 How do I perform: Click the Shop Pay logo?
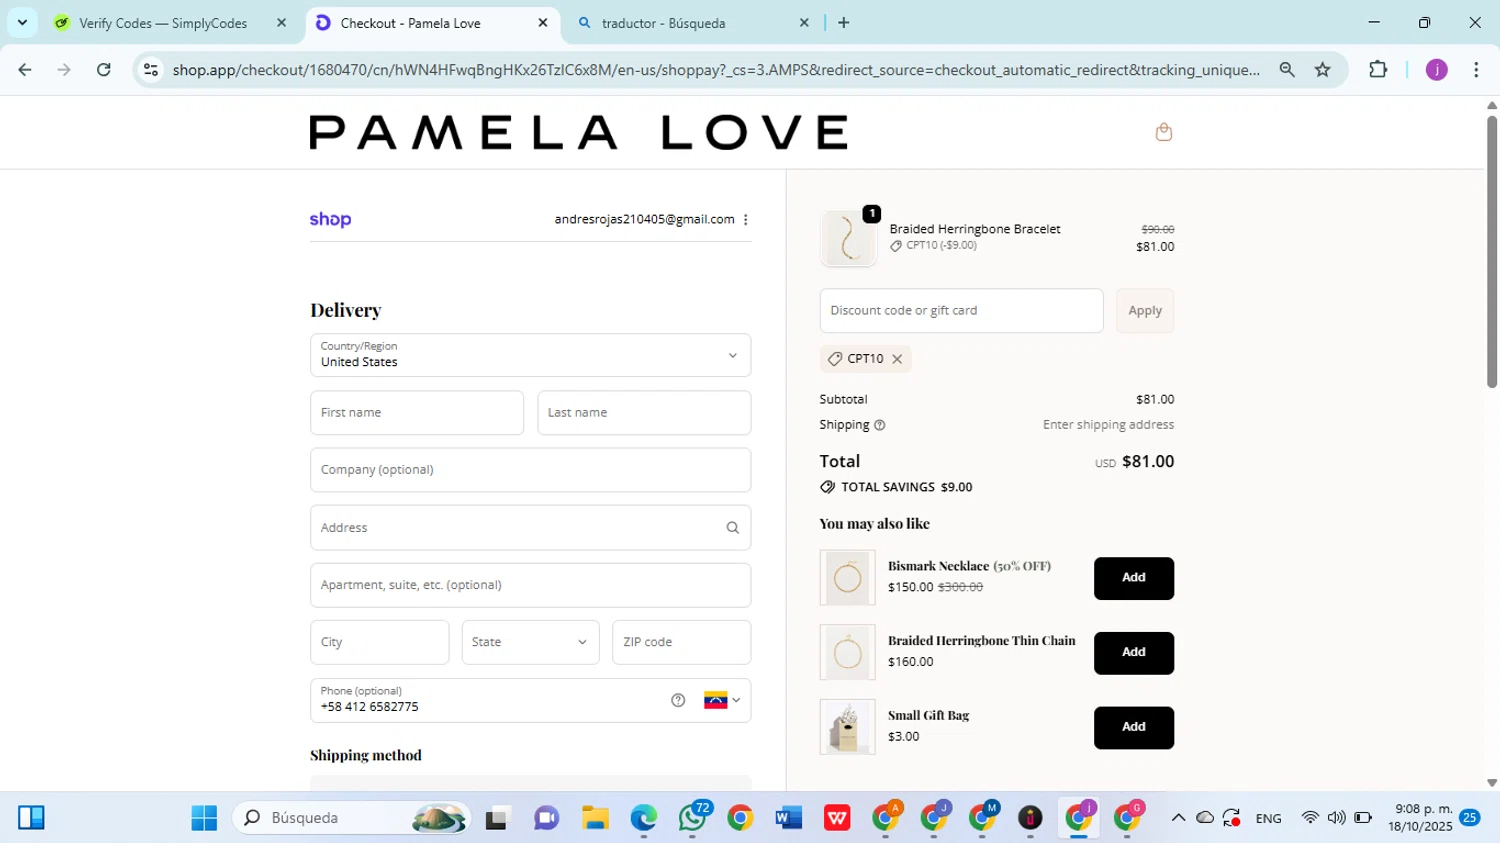click(x=330, y=220)
